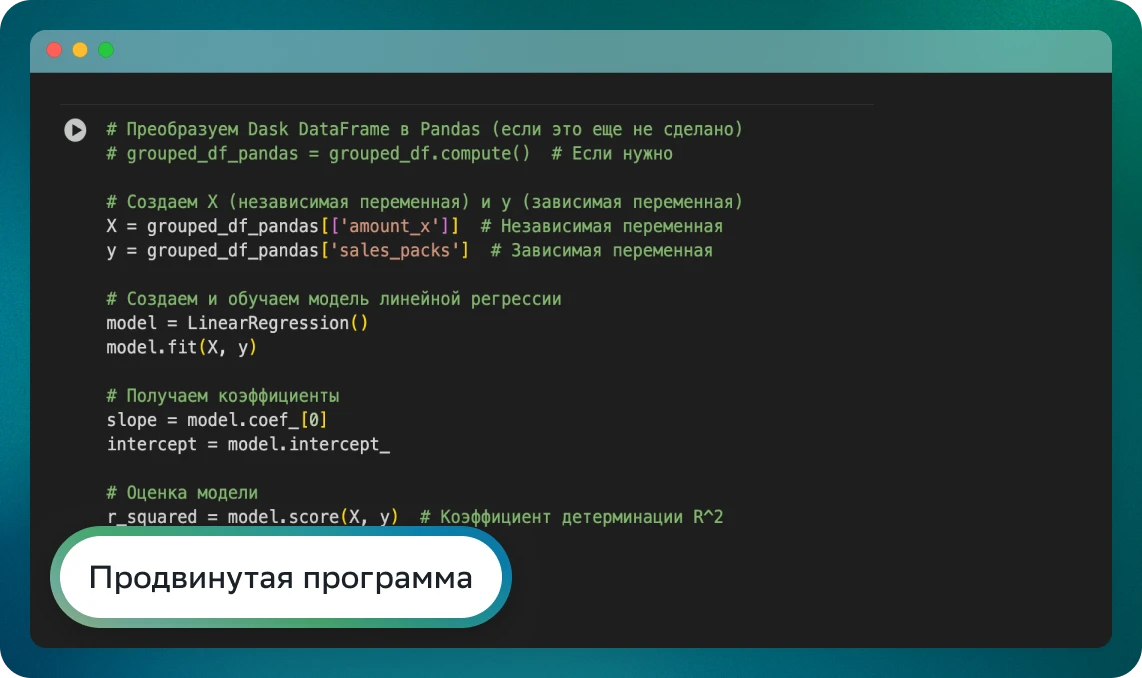Viewport: 1142px width, 678px height.
Task: Click the r_squared variable name
Action: pos(152,517)
